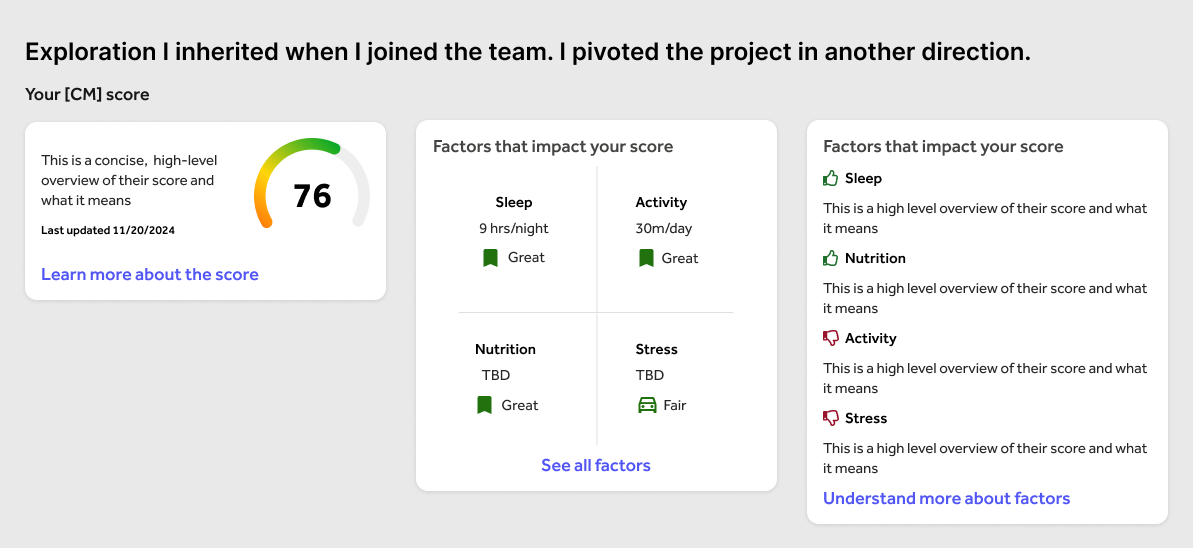This screenshot has height=548, width=1193.
Task: Click the Sleep heading in the grid card
Action: click(x=514, y=202)
